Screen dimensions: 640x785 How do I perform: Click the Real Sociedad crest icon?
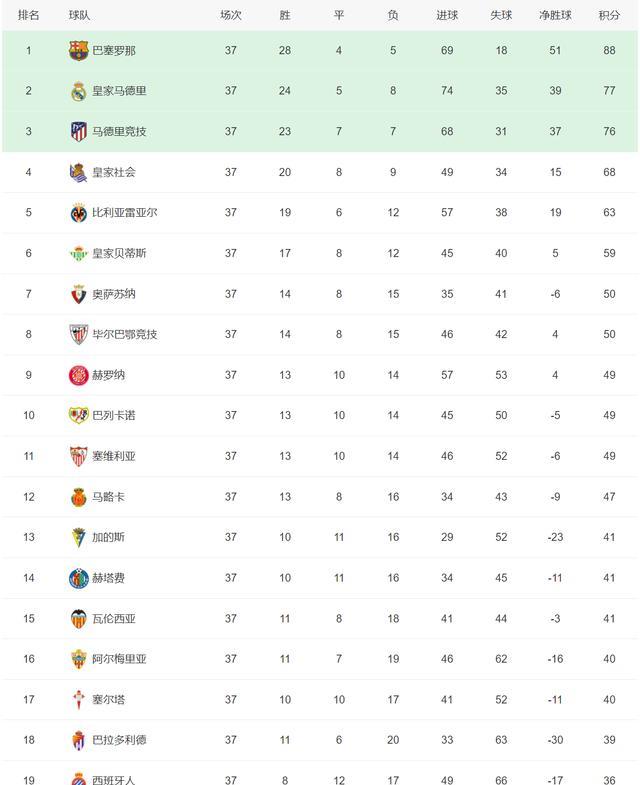pos(79,172)
